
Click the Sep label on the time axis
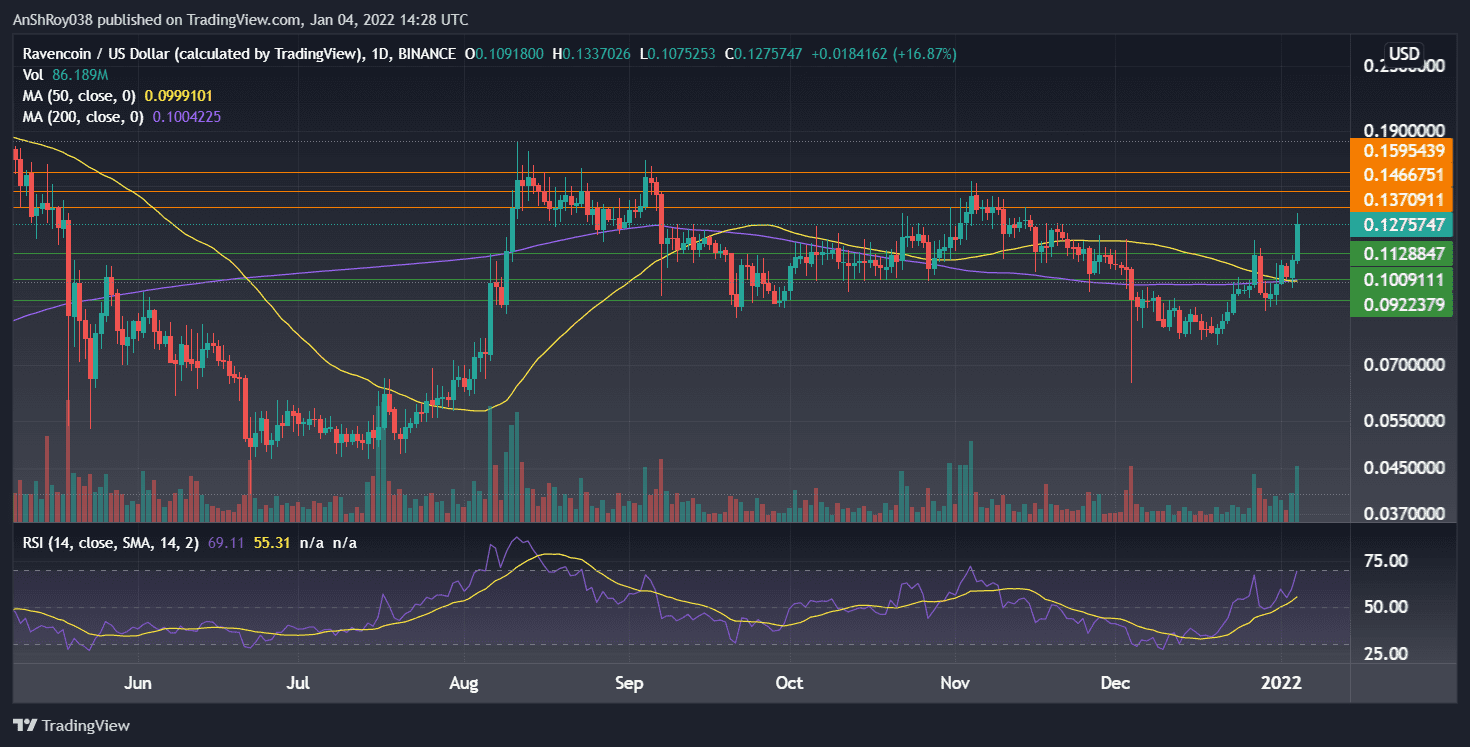tap(628, 683)
